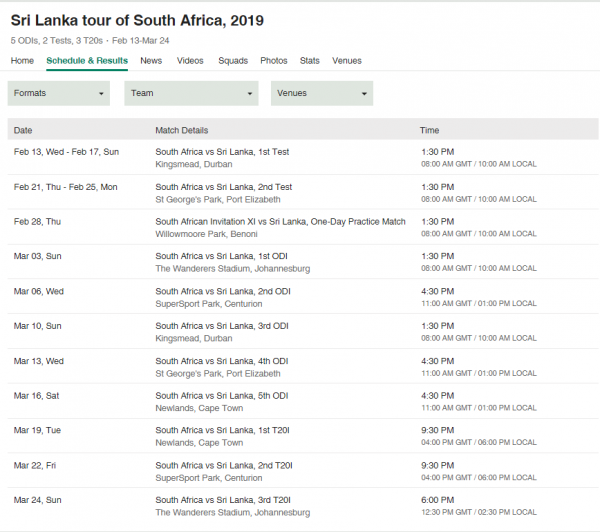Switch to the Videos tab

(x=190, y=60)
